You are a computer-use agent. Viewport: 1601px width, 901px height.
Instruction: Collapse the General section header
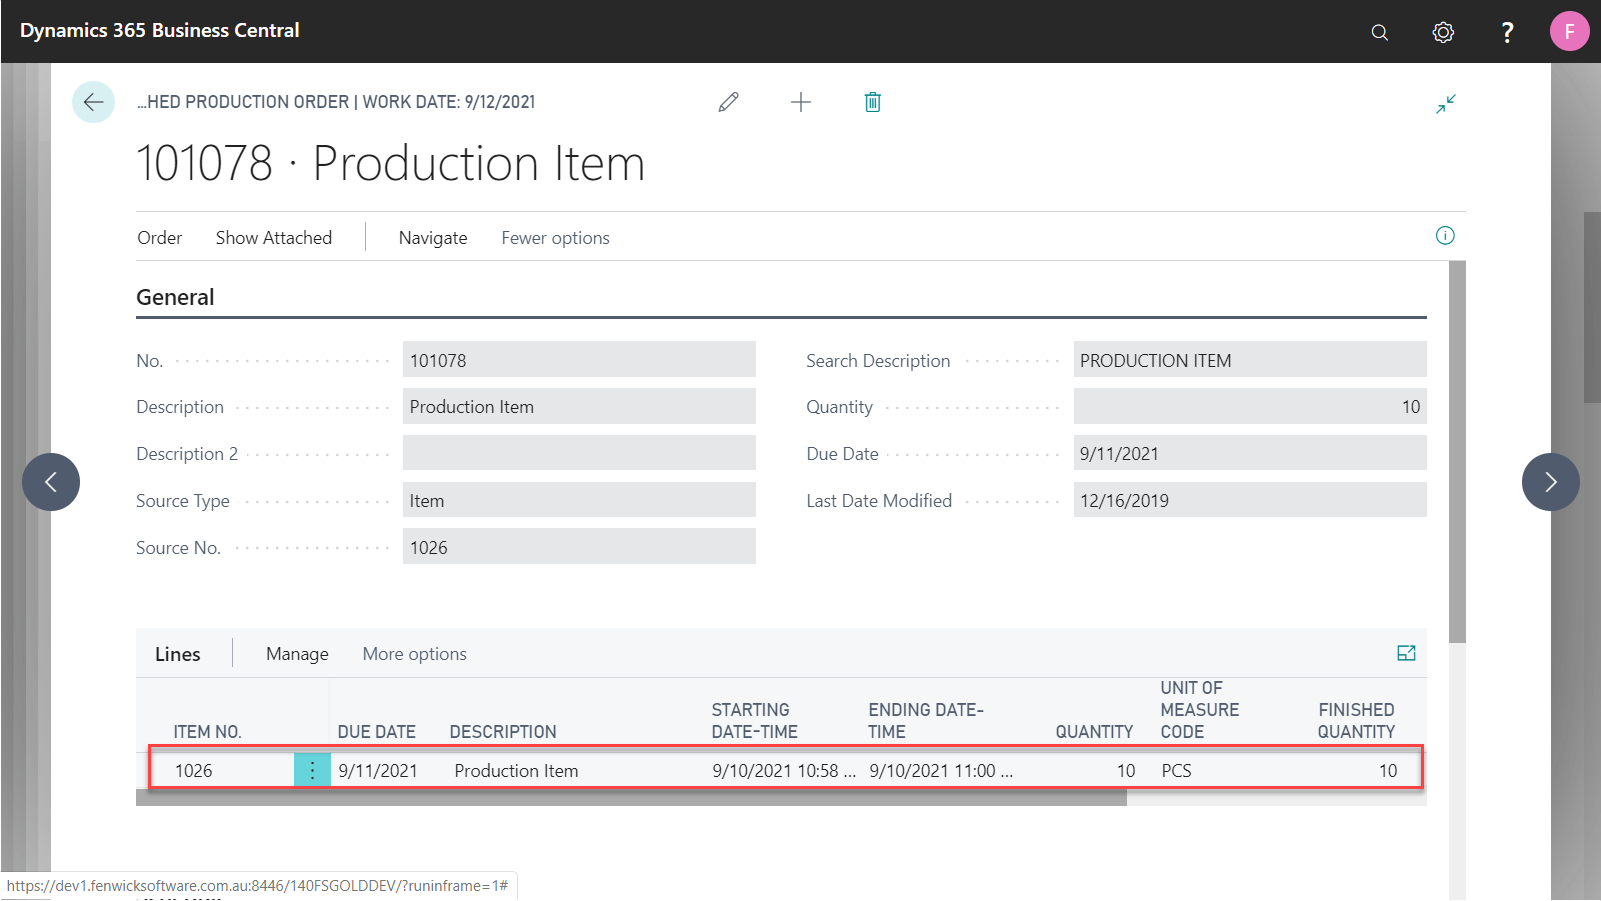coord(175,297)
